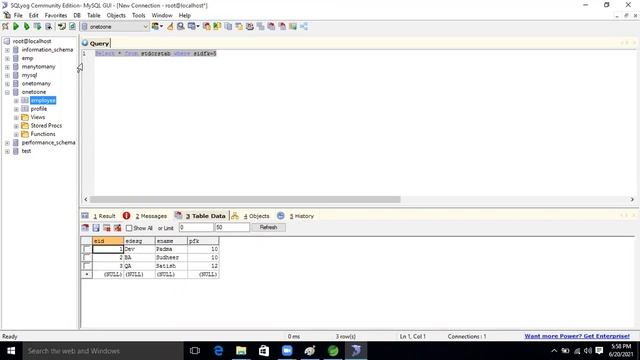Expand the onetomany database node
The height and width of the screenshot is (360, 640).
[7, 84]
